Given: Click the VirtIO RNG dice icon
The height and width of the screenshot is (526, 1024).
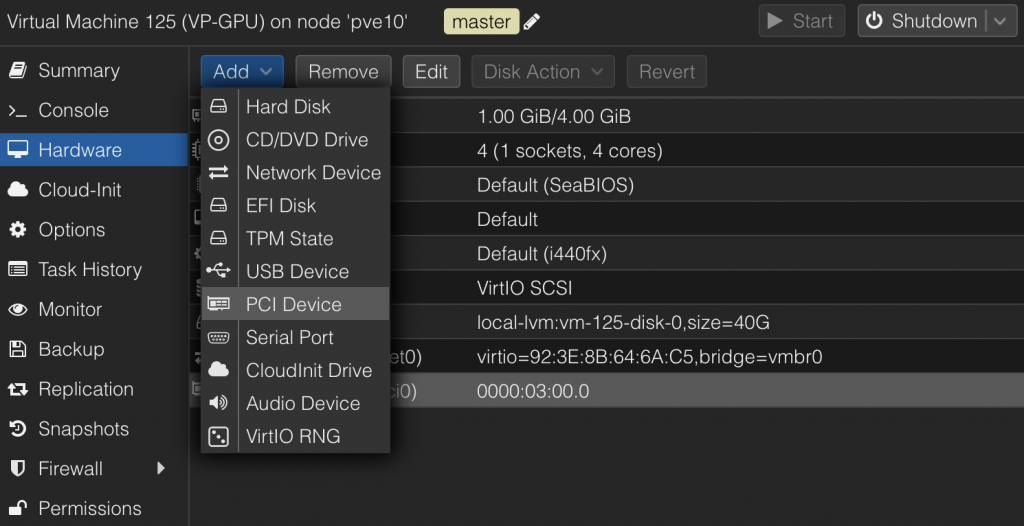Looking at the screenshot, I should point(218,436).
